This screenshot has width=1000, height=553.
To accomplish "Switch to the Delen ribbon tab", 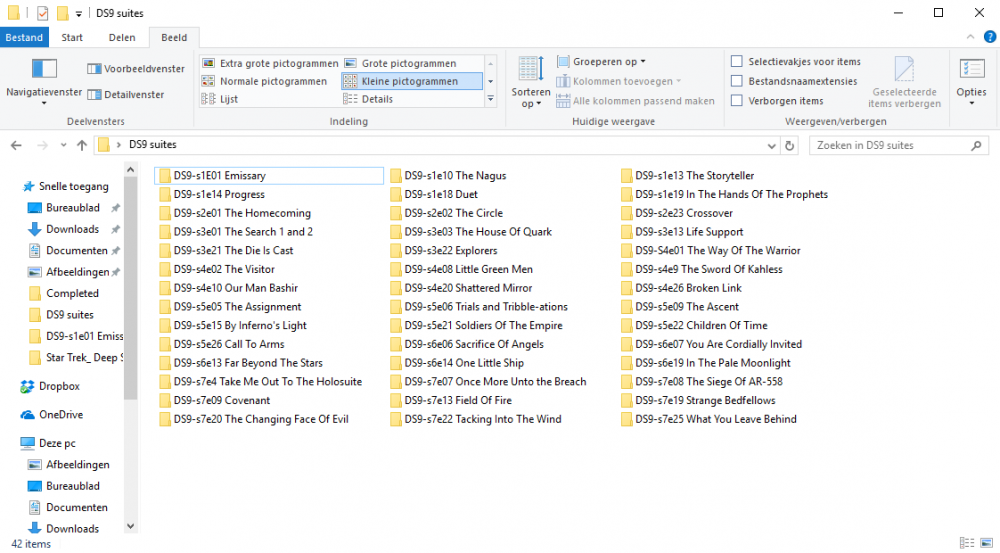I will point(122,37).
